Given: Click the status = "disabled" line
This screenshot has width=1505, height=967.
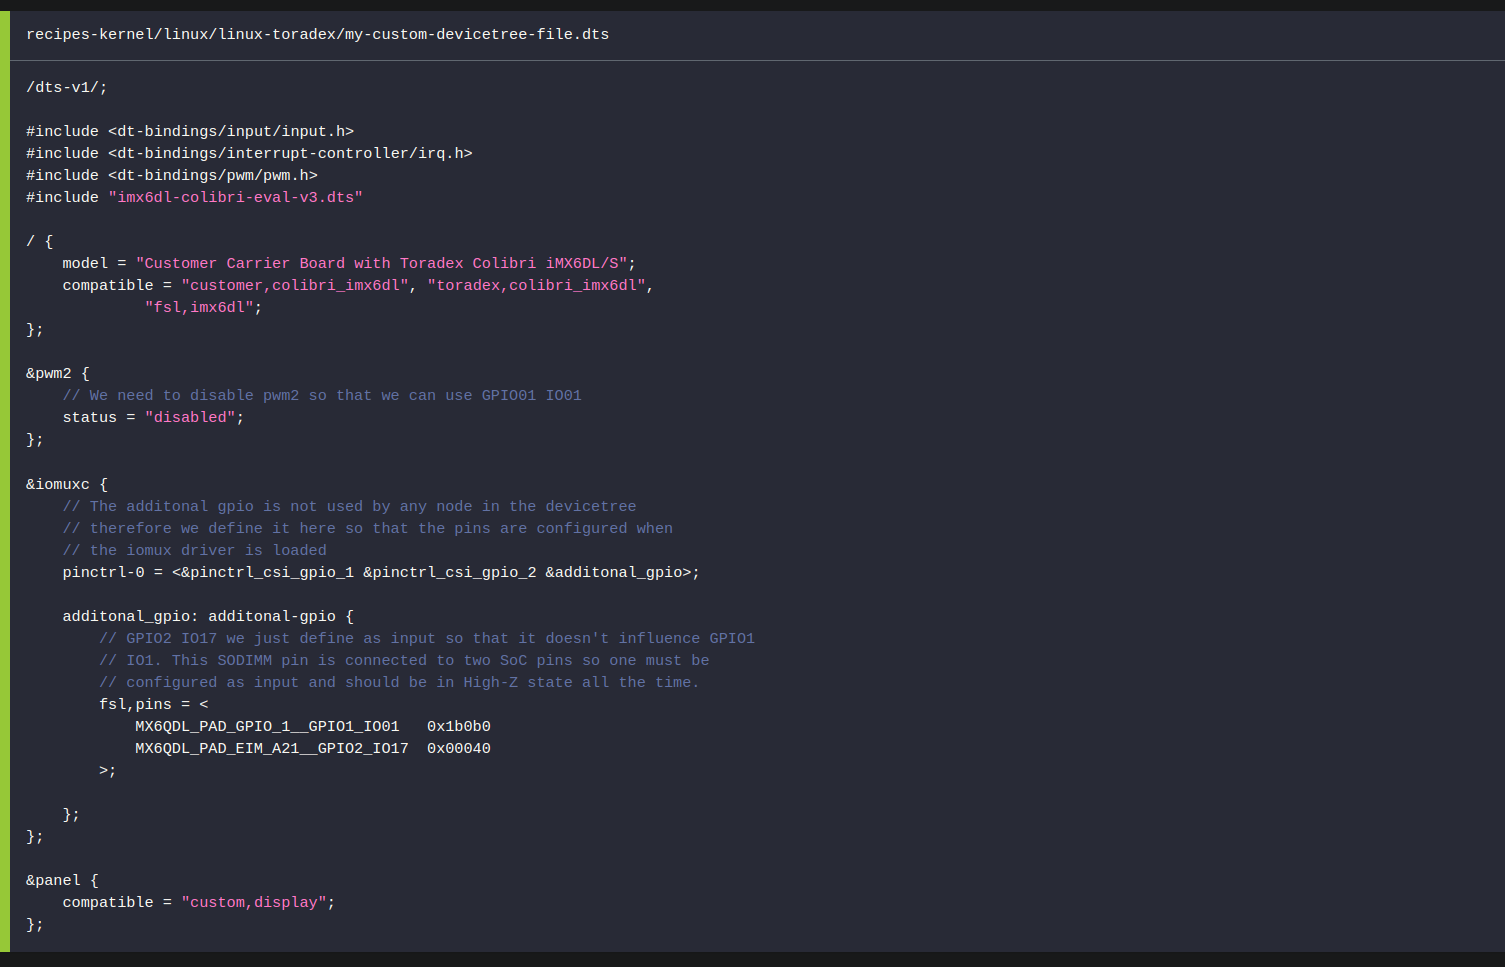Looking at the screenshot, I should 153,418.
